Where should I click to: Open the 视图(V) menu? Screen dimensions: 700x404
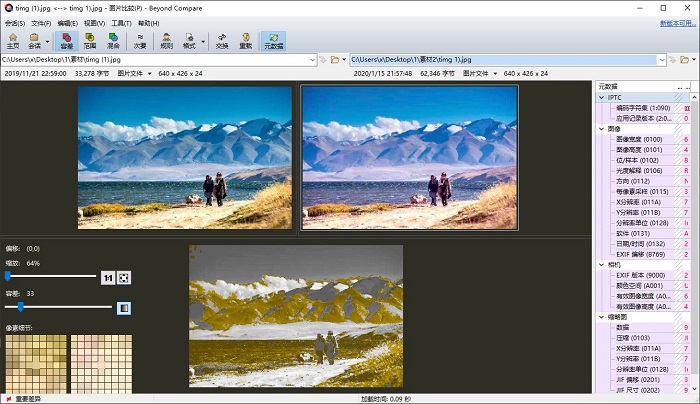click(93, 22)
